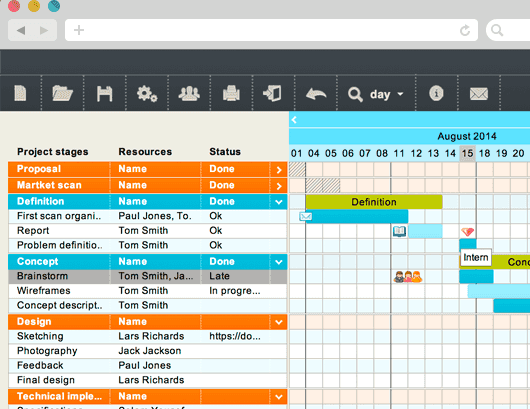Viewport: 530px width, 409px height.
Task: Open settings with the gears icon
Action: point(147,94)
